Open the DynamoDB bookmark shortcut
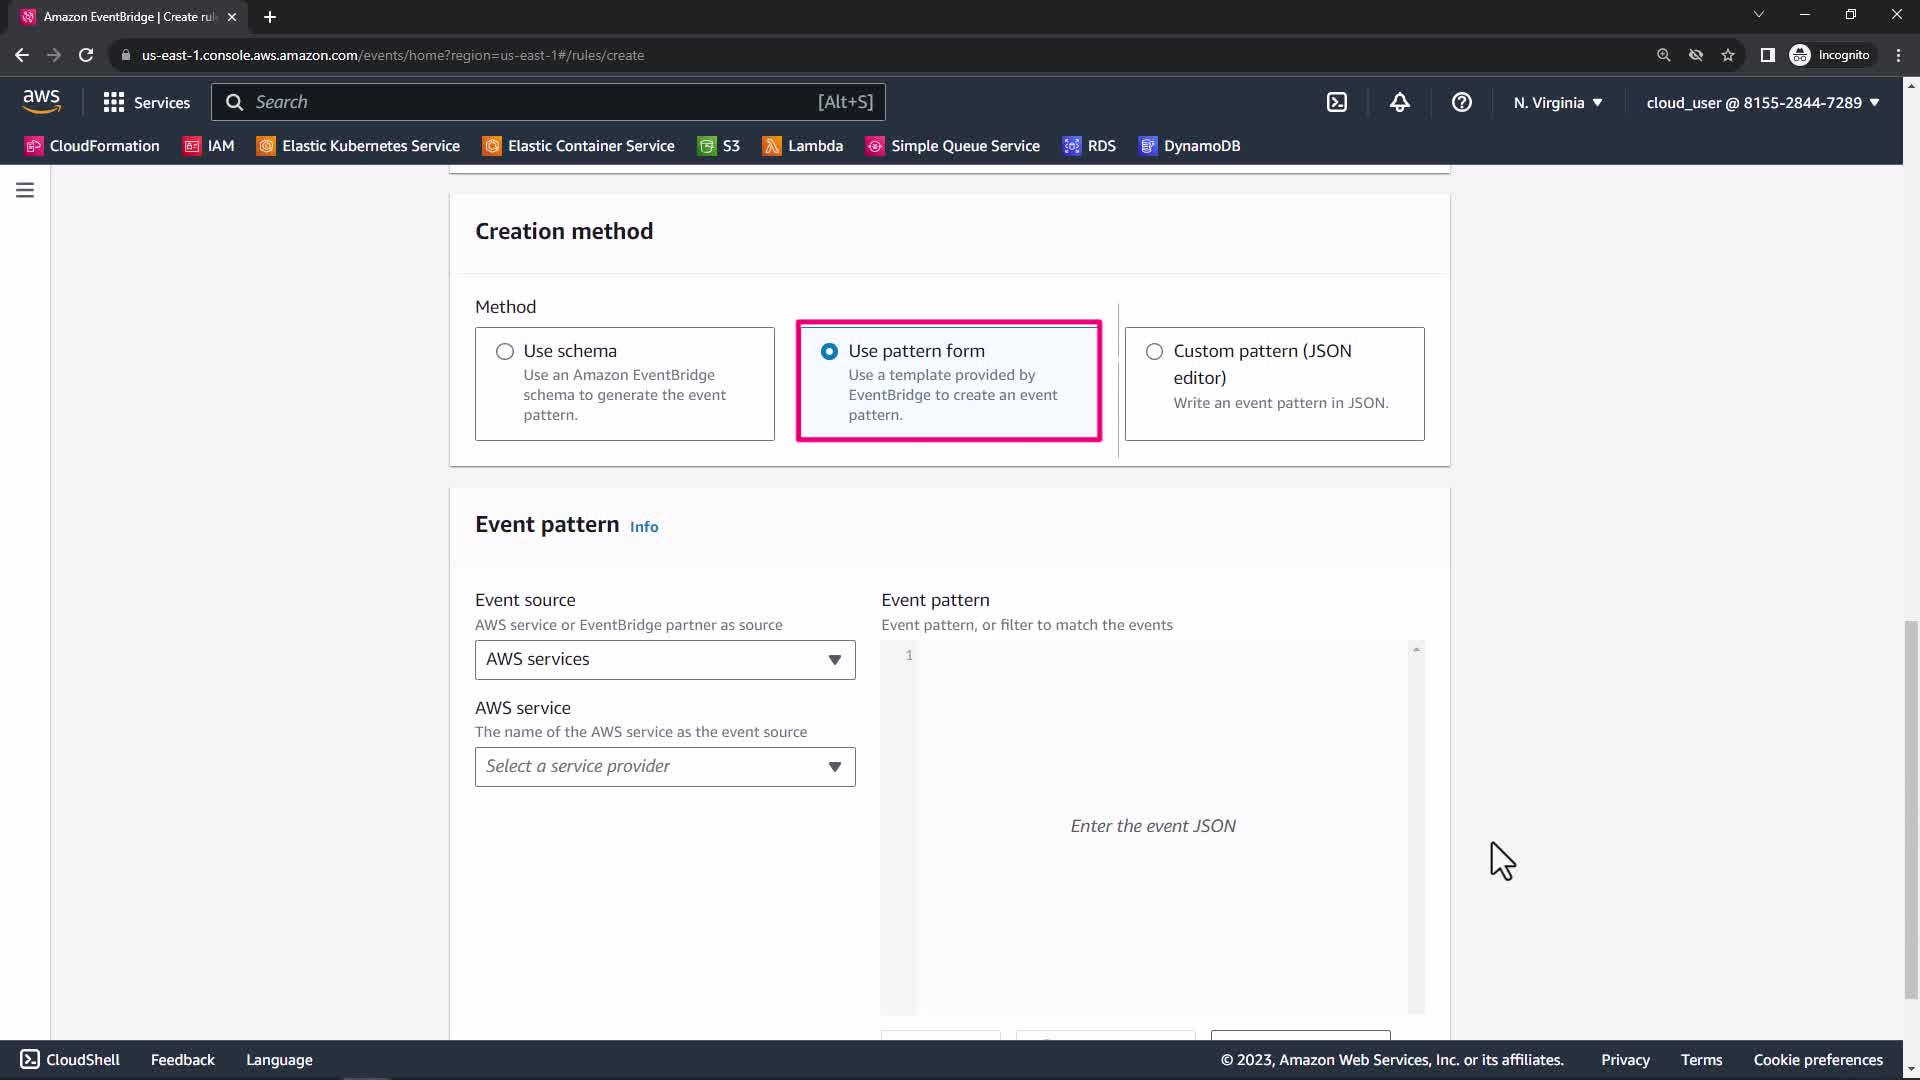The height and width of the screenshot is (1080, 1920). [x=1190, y=146]
